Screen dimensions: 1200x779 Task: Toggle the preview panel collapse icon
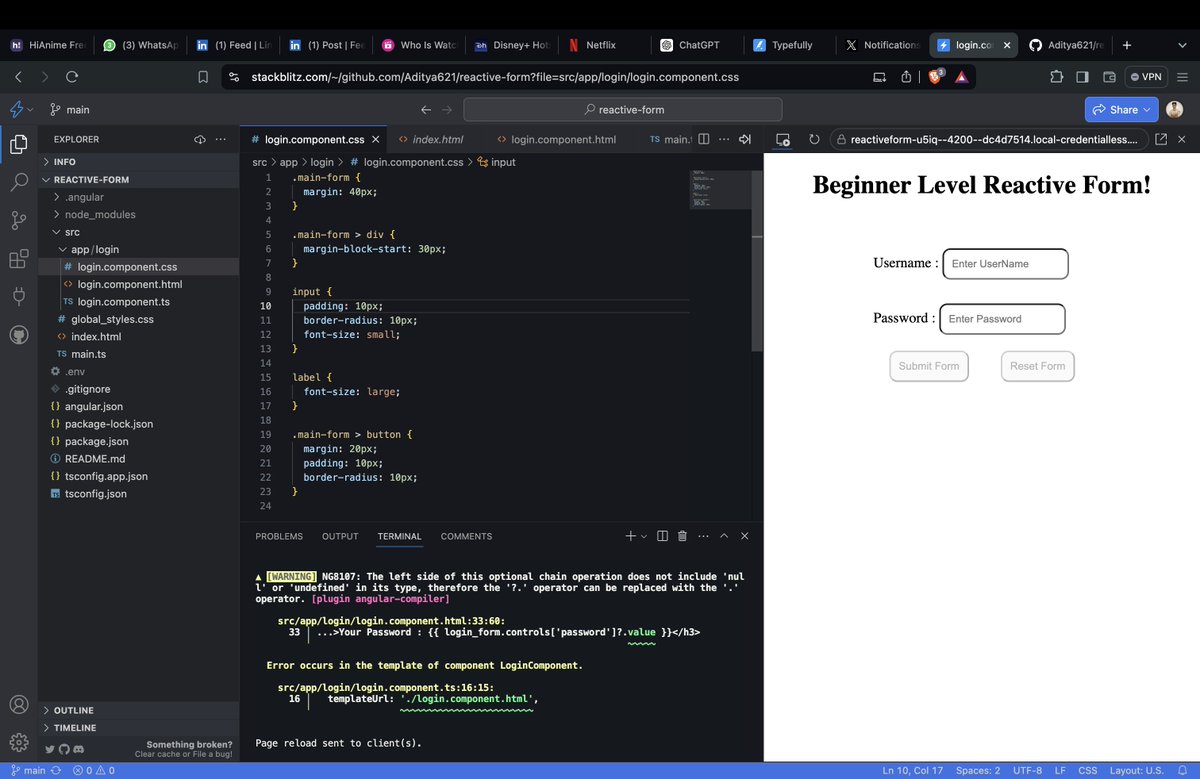(744, 139)
